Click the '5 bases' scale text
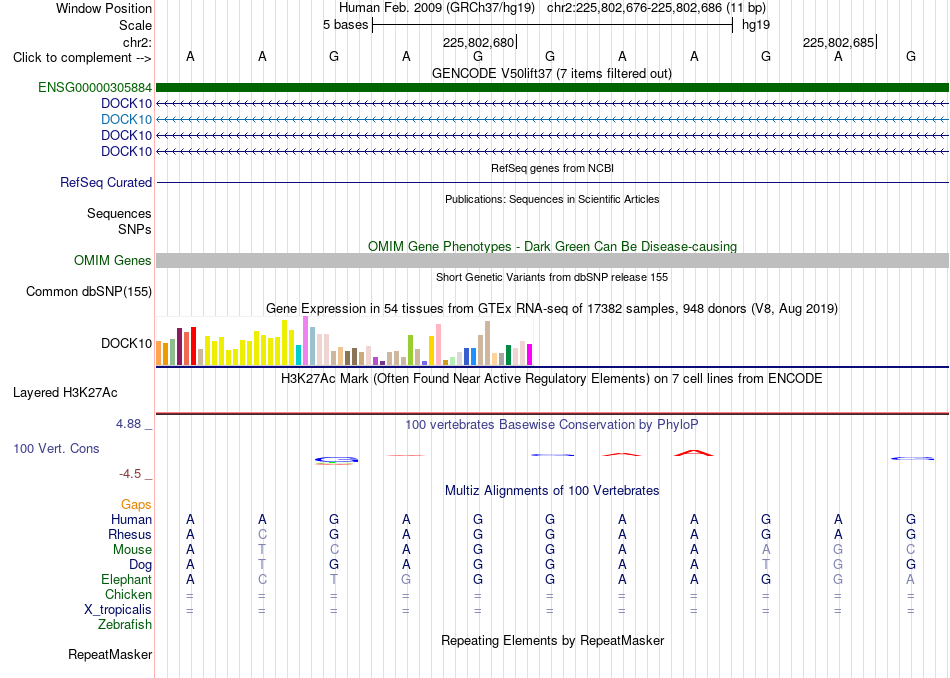 click(x=345, y=25)
